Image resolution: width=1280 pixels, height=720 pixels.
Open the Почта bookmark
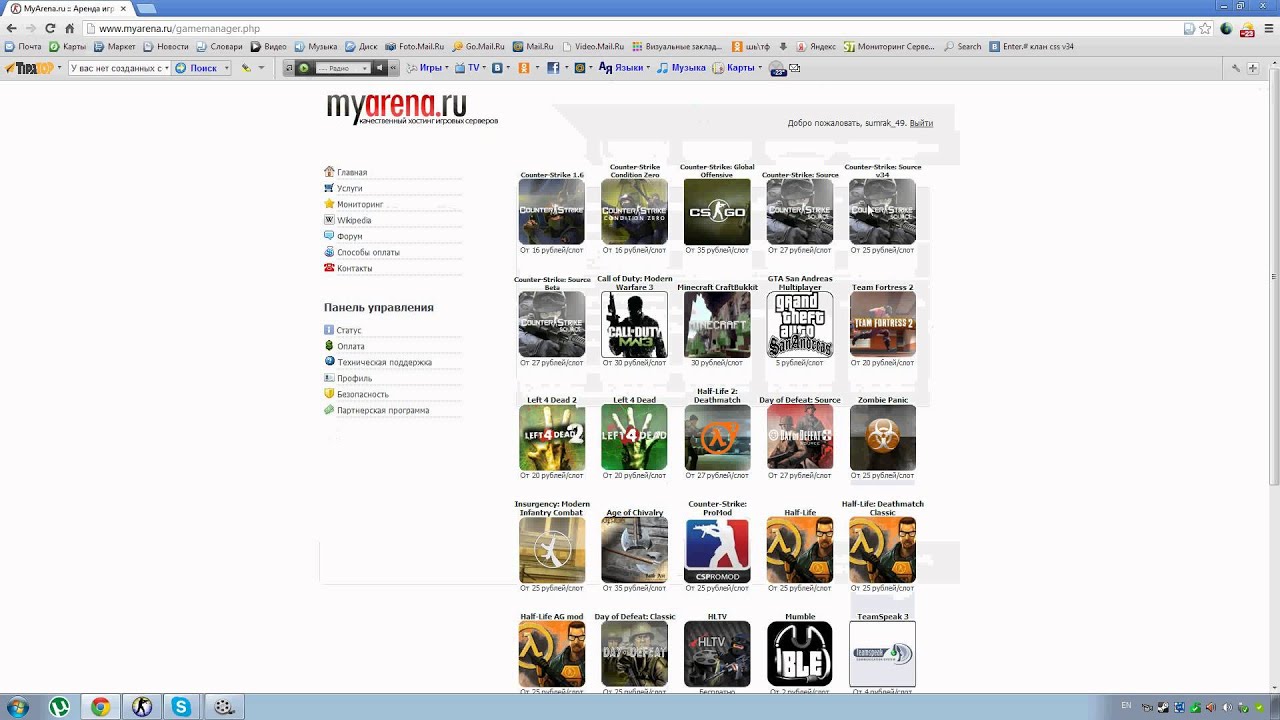[x=23, y=46]
